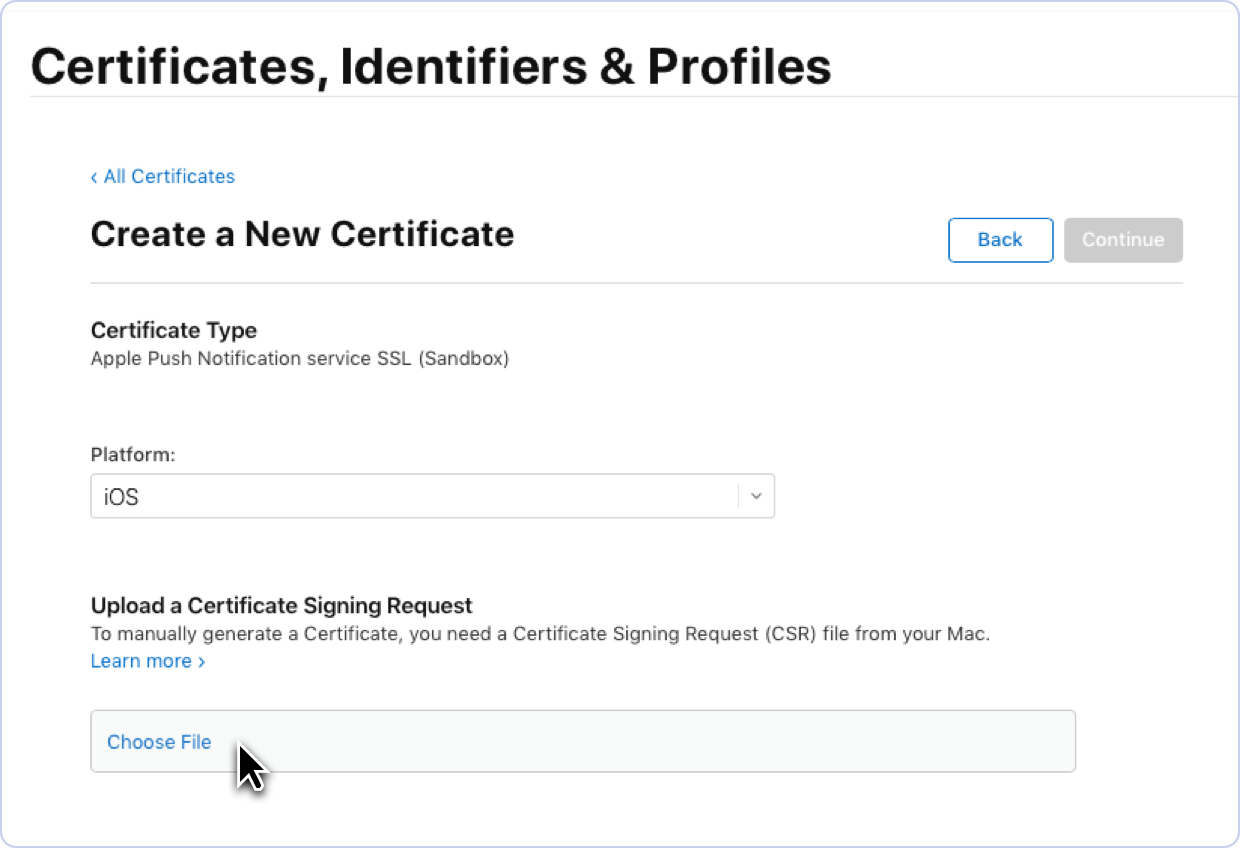Click the iOS value in the Platform field
Viewport: 1240px width, 848px height.
point(120,496)
